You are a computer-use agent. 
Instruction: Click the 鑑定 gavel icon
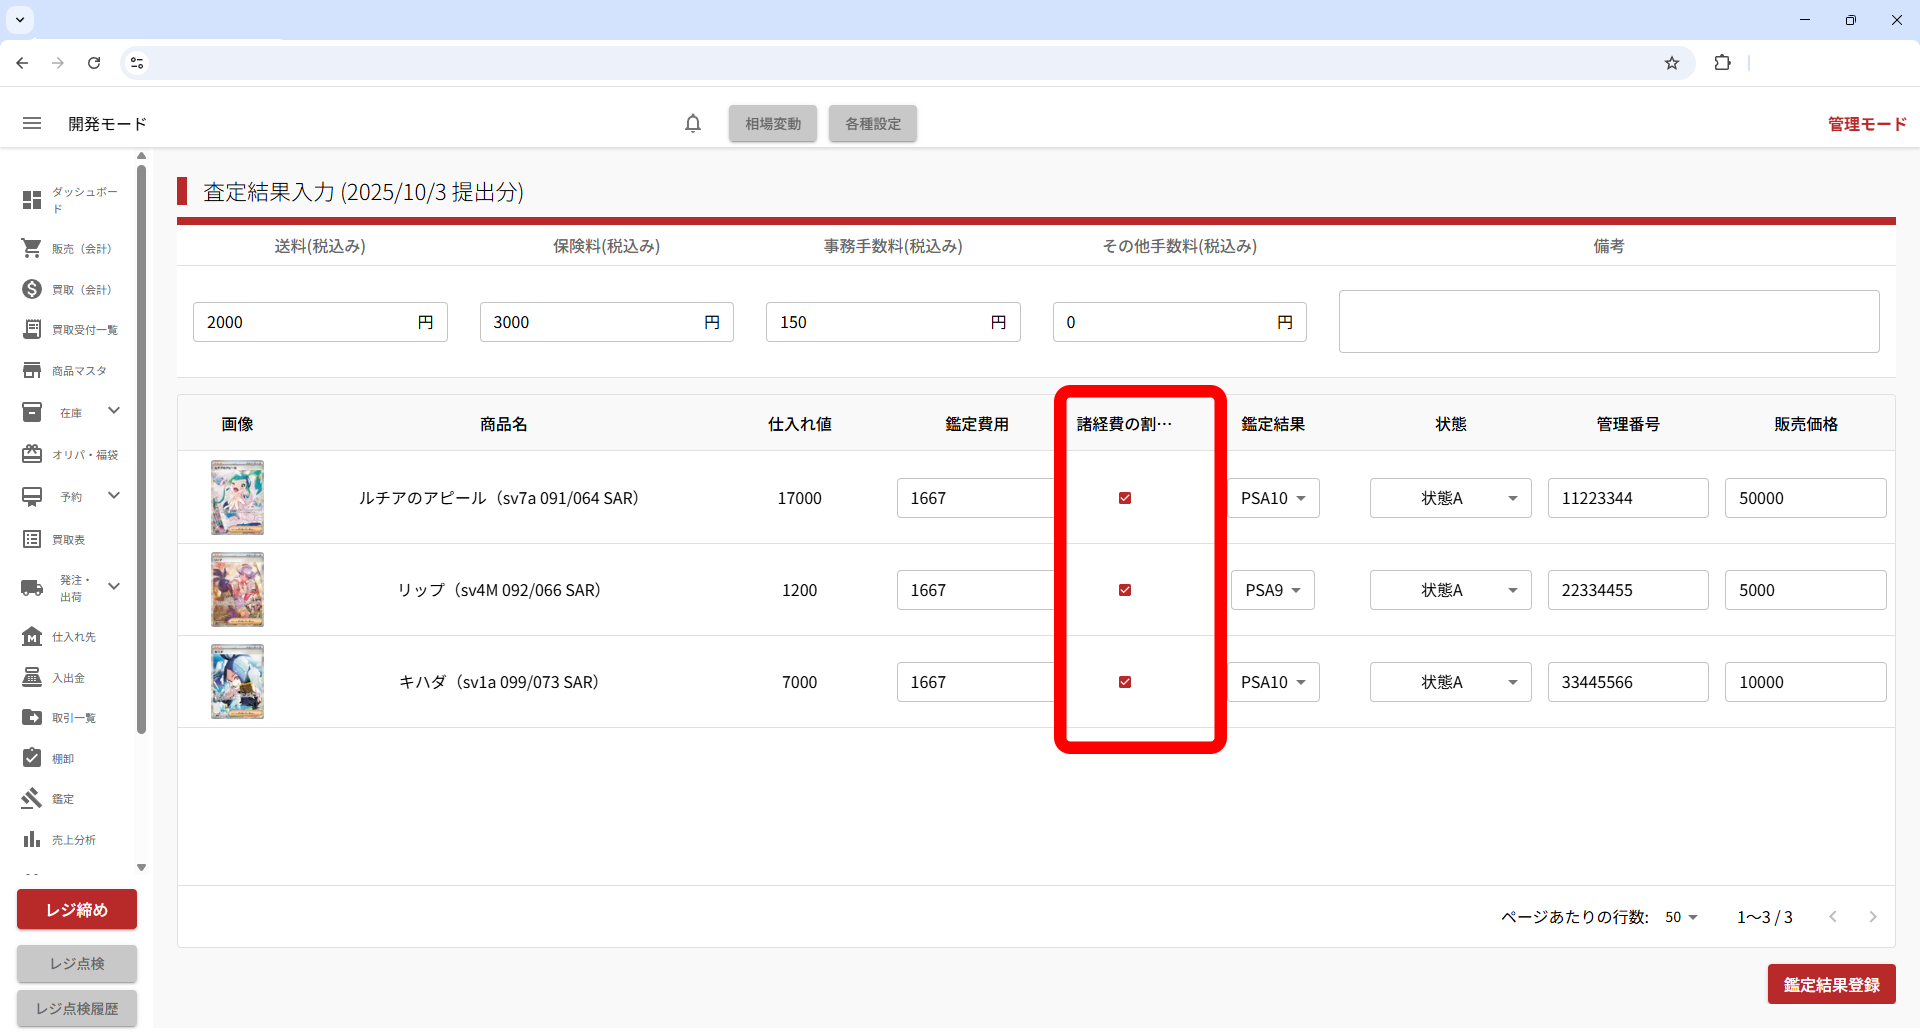tap(32, 798)
